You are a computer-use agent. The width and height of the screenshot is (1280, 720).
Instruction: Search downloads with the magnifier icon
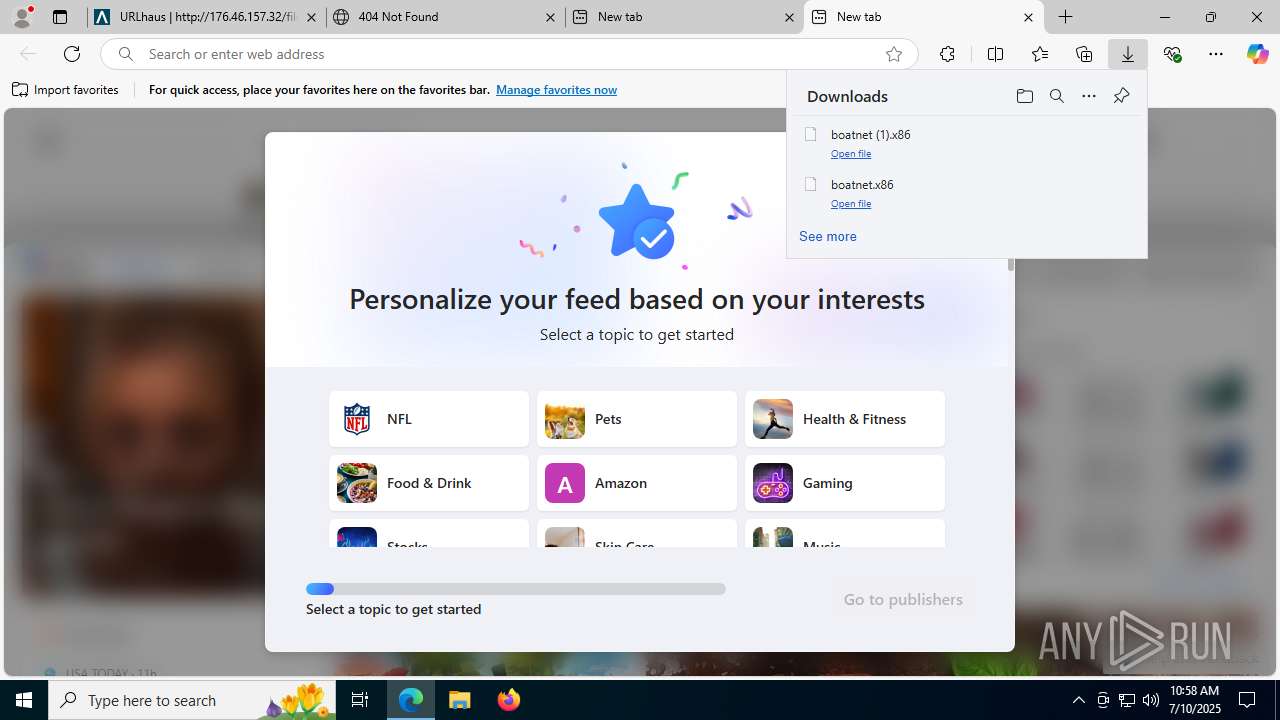(x=1056, y=96)
